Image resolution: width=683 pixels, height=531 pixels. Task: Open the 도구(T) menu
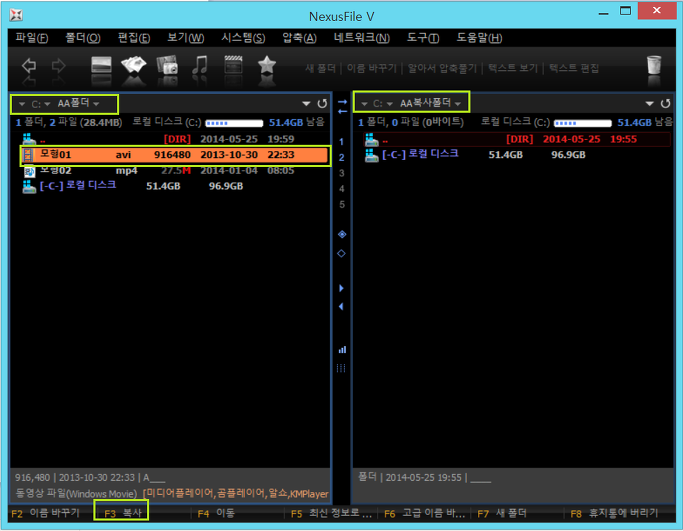423,38
